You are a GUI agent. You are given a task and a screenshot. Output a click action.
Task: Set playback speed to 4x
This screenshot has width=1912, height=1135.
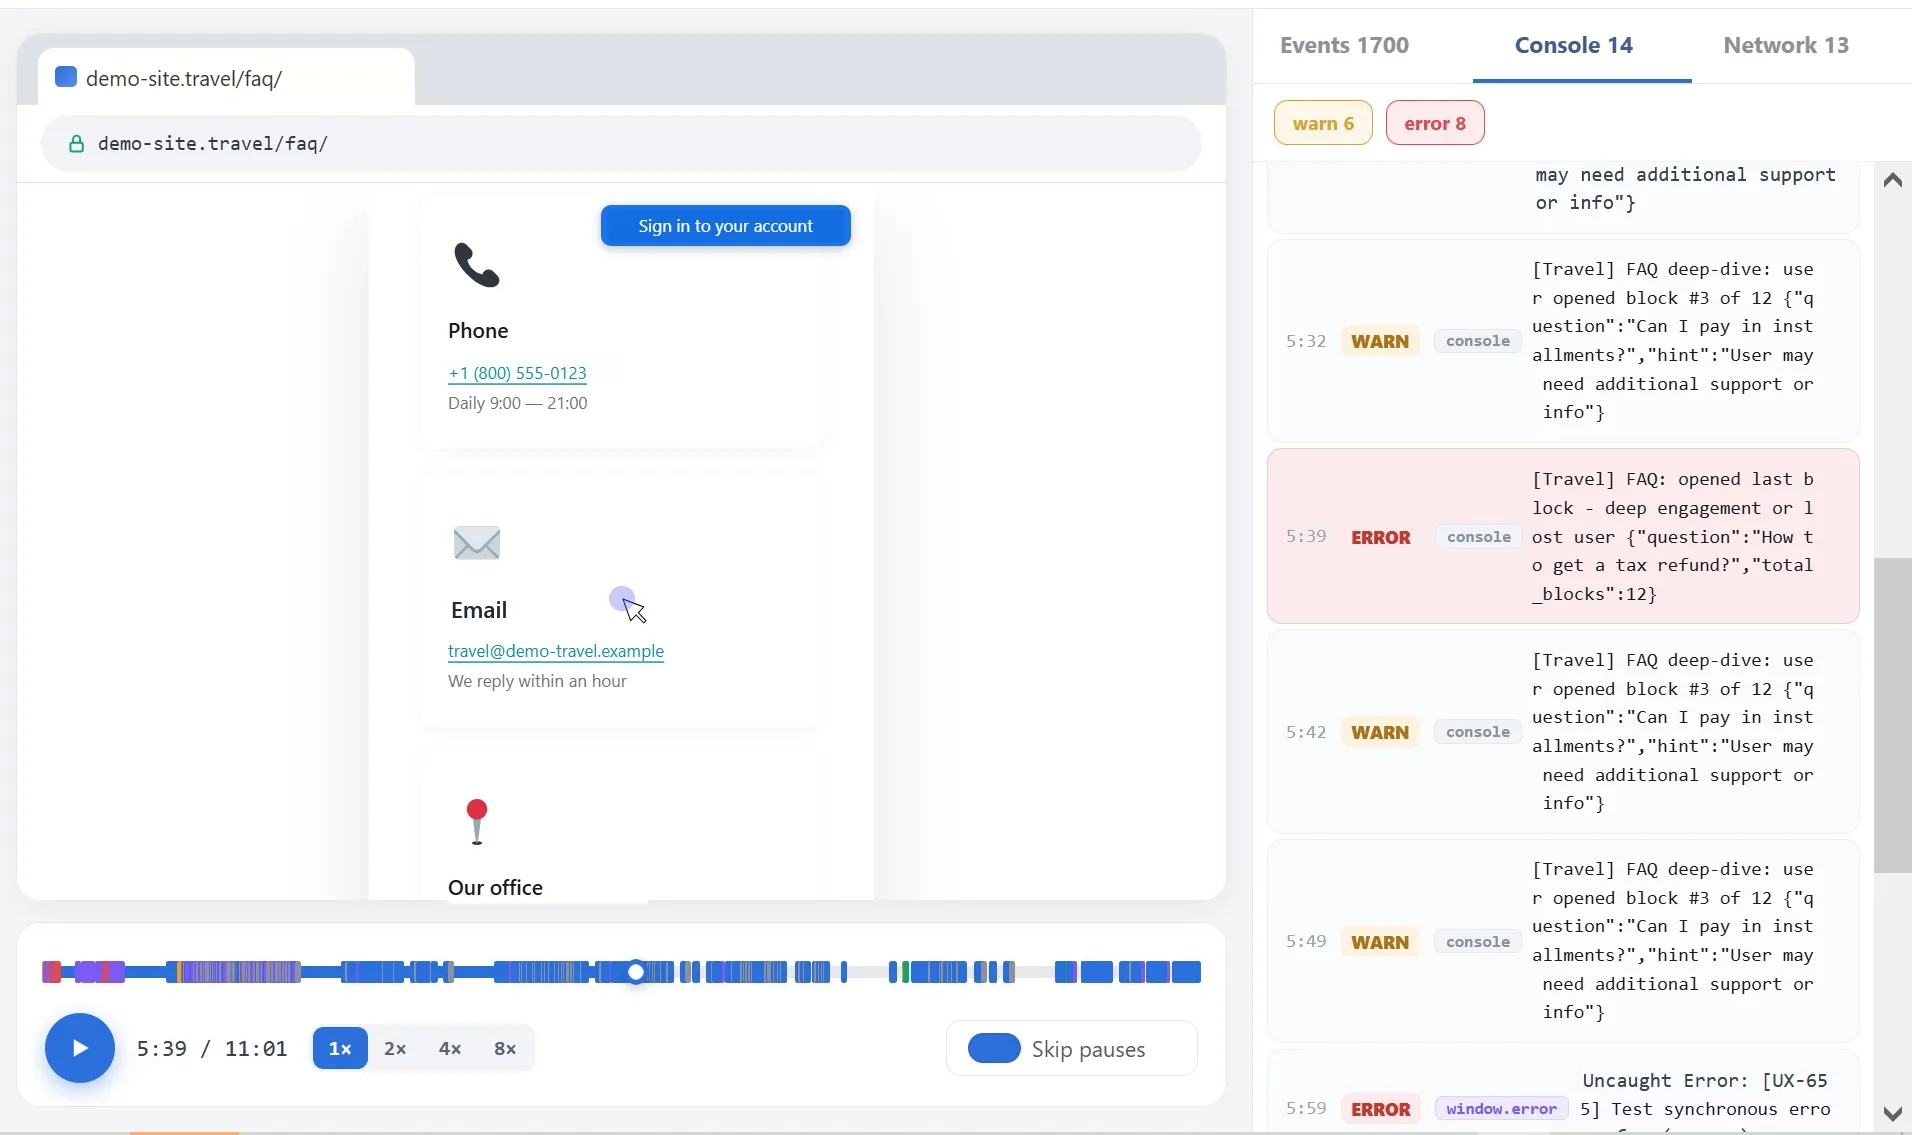tap(450, 1048)
